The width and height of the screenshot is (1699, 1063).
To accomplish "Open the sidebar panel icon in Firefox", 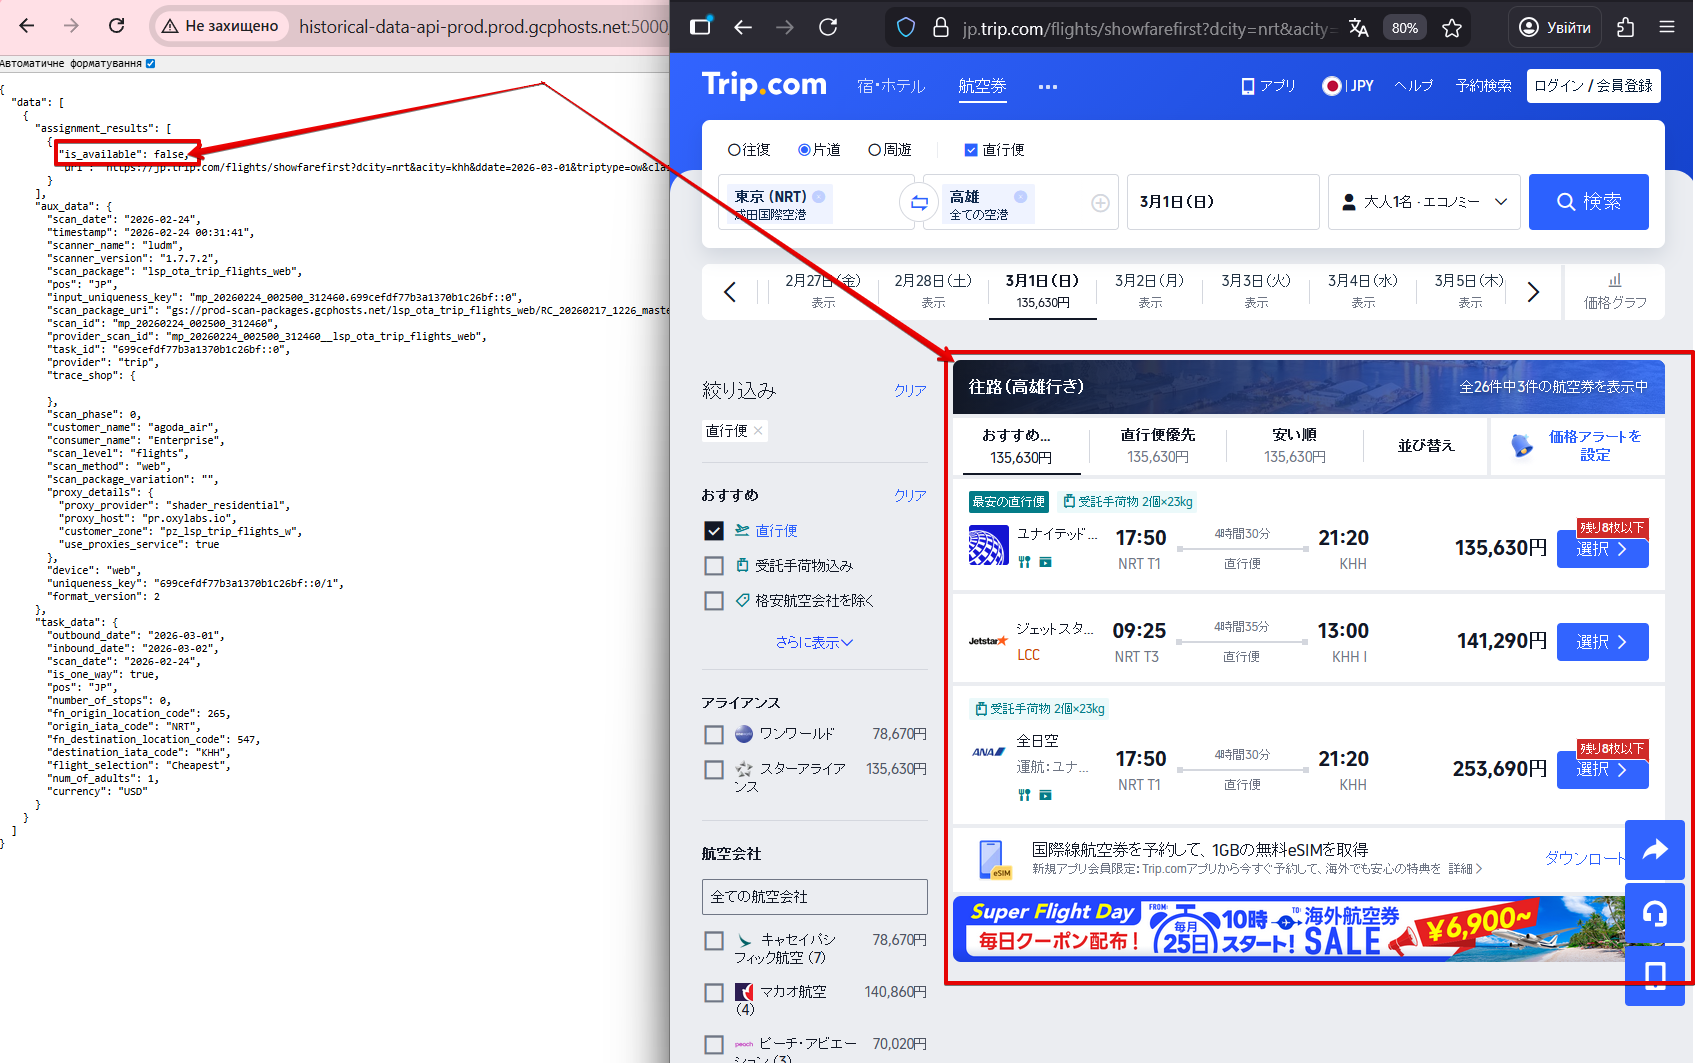I will point(700,27).
